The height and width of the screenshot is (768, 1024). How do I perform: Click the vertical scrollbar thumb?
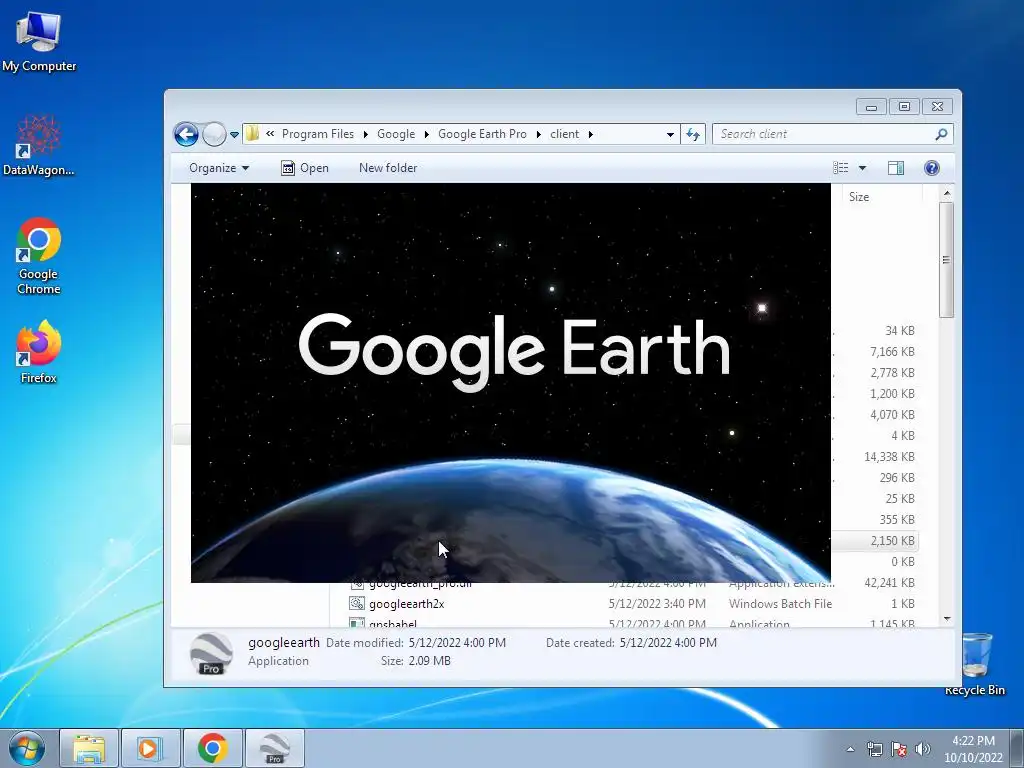tap(946, 260)
